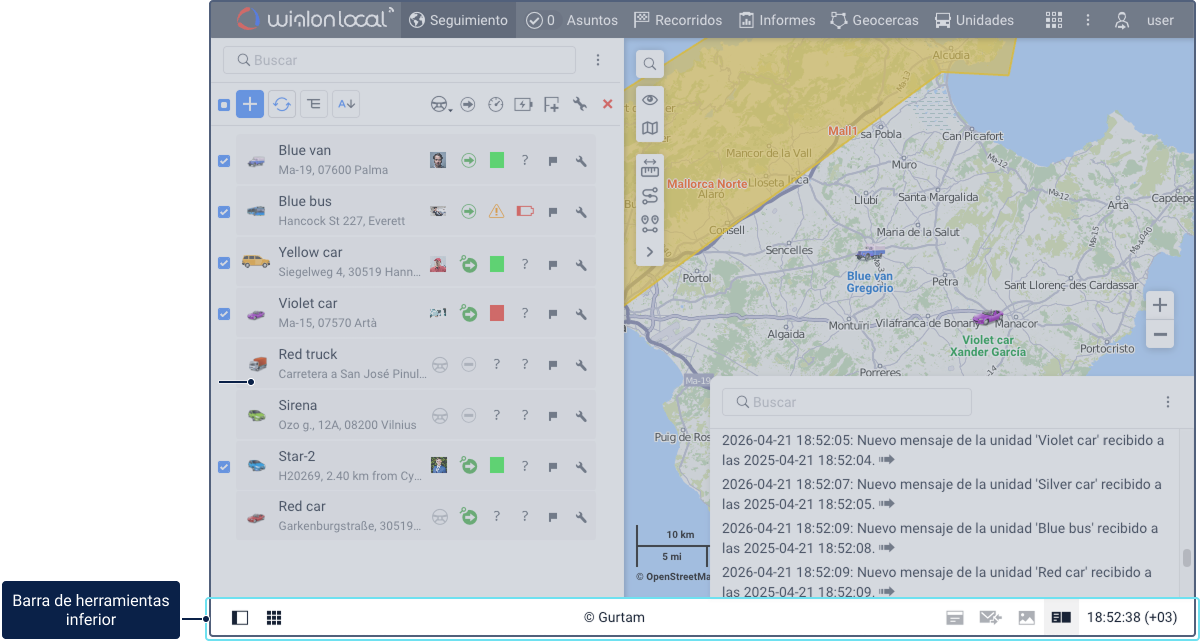Open the apps grid icon in bottom toolbar

point(274,618)
